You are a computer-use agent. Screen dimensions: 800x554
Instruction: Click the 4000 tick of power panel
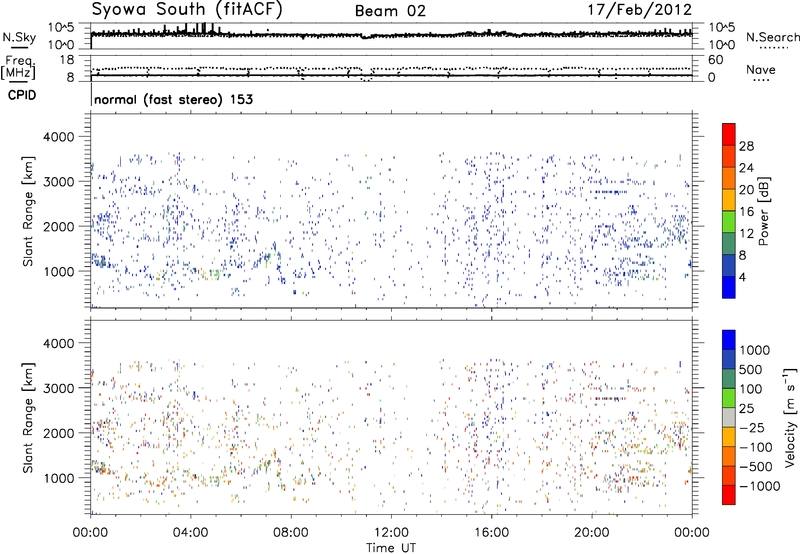pos(59,137)
